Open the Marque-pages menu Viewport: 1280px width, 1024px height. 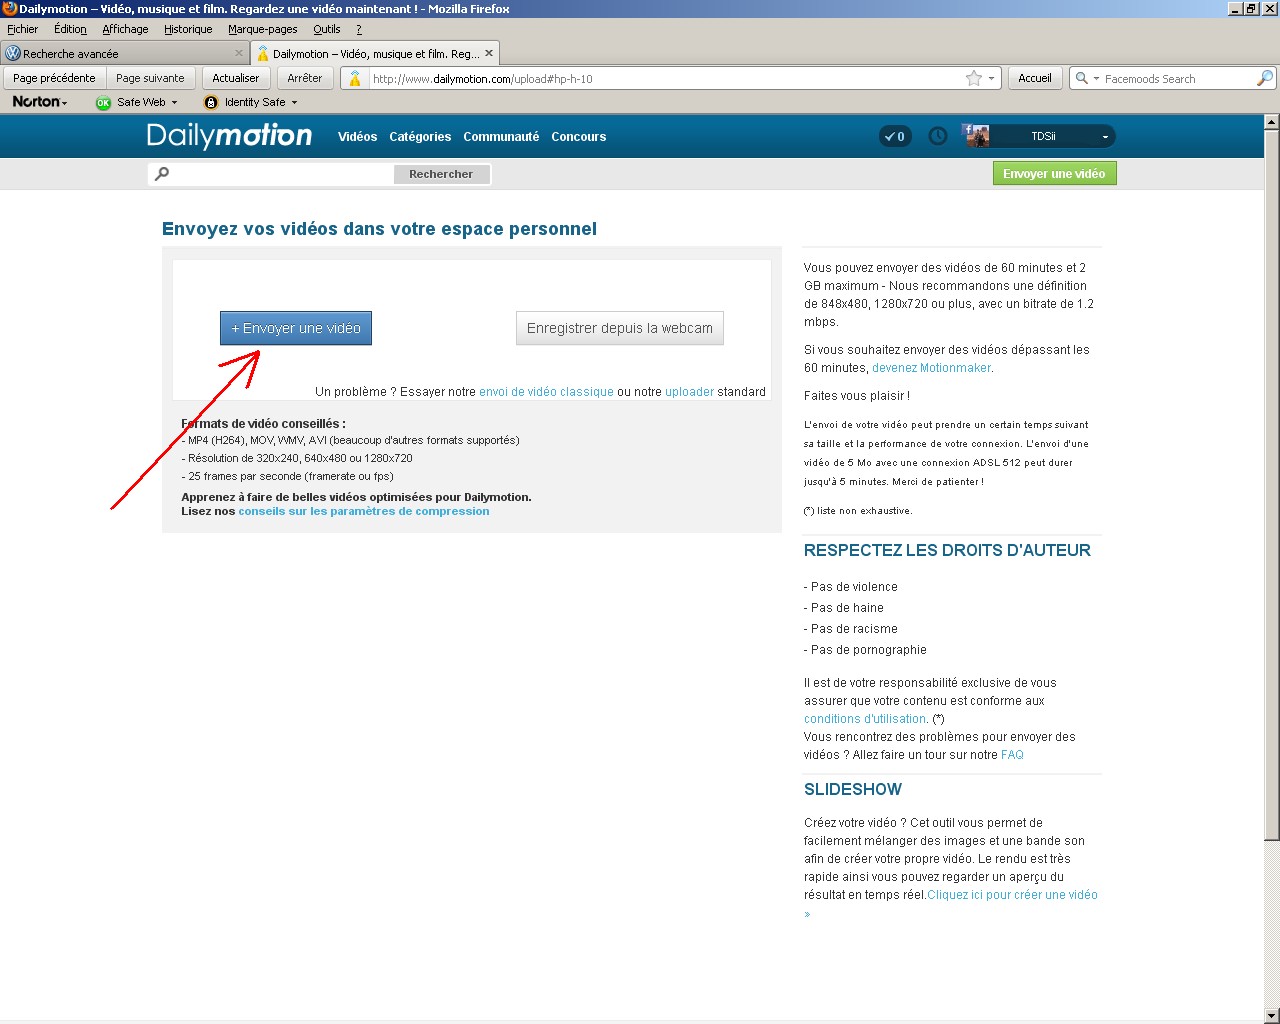[x=262, y=29]
